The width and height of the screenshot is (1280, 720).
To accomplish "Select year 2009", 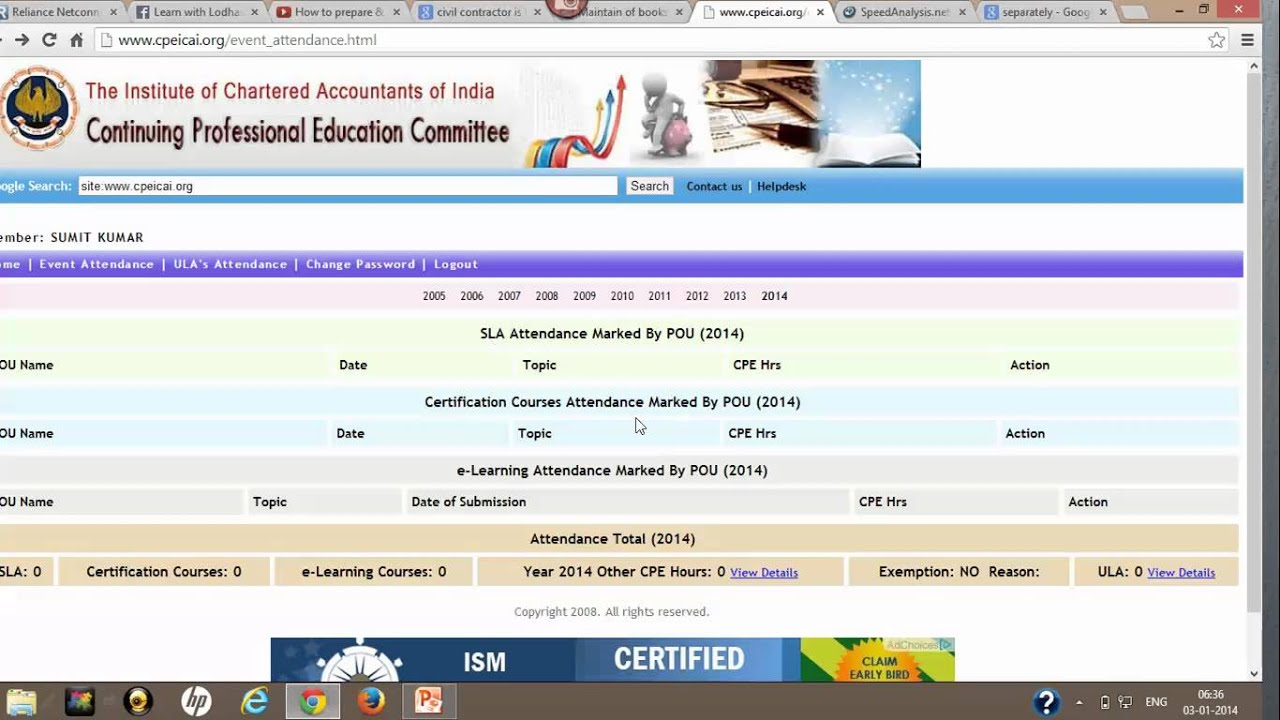I will (584, 296).
